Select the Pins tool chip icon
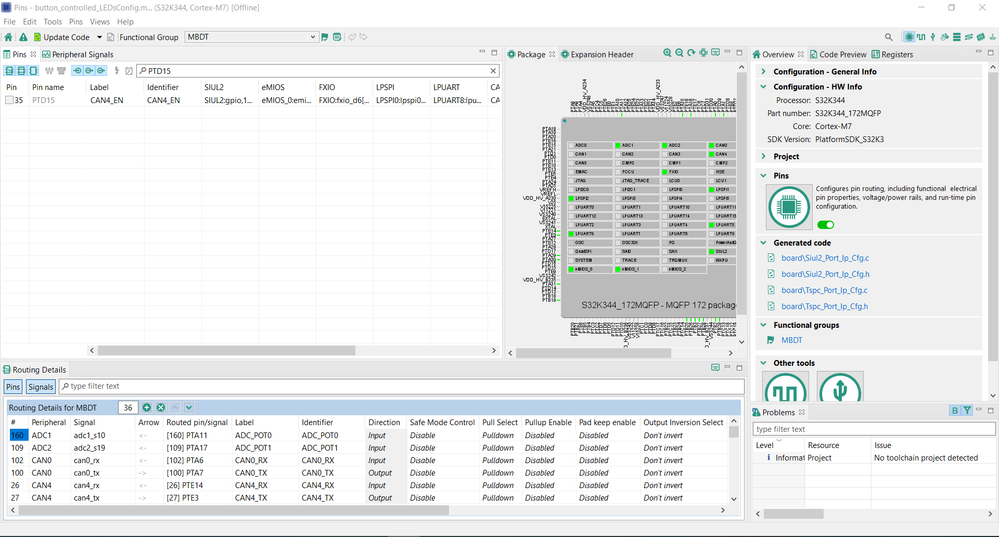 tap(909, 37)
